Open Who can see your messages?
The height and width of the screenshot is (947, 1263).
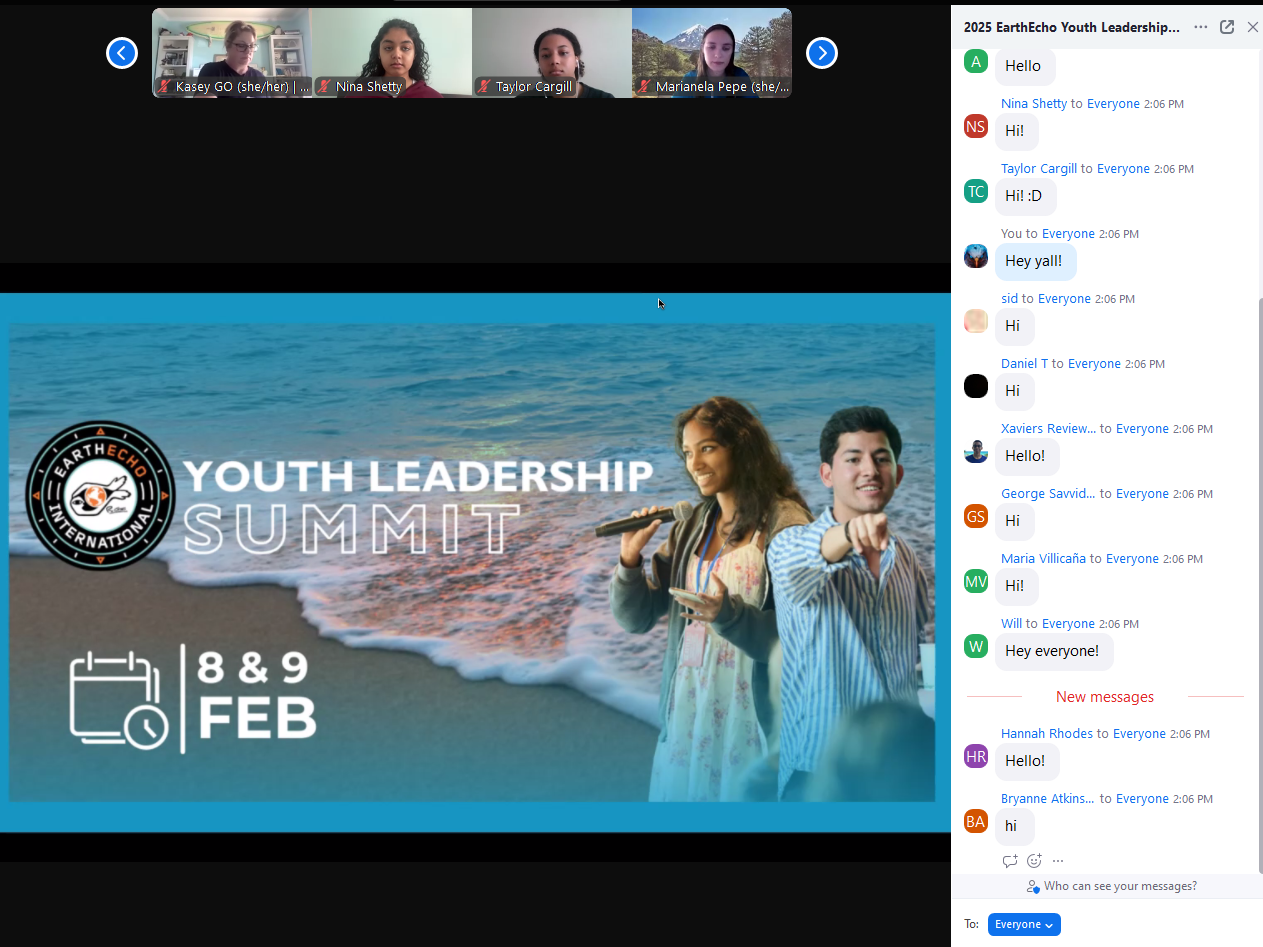coord(1120,886)
